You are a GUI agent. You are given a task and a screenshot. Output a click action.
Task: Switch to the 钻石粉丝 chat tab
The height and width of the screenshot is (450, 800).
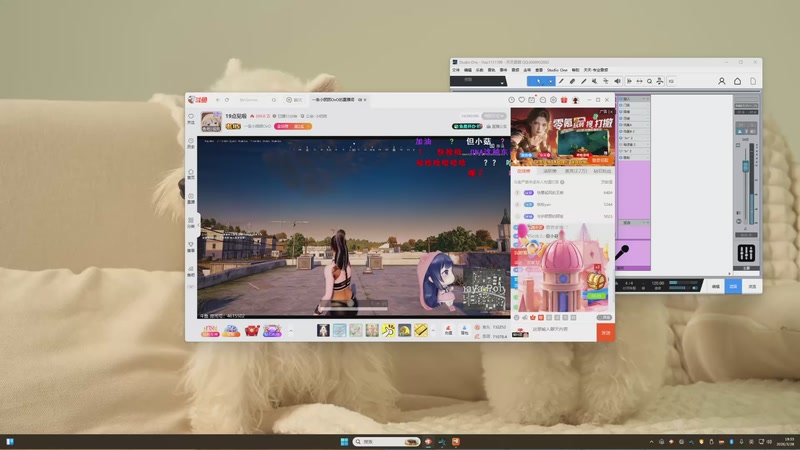pyautogui.click(x=602, y=171)
